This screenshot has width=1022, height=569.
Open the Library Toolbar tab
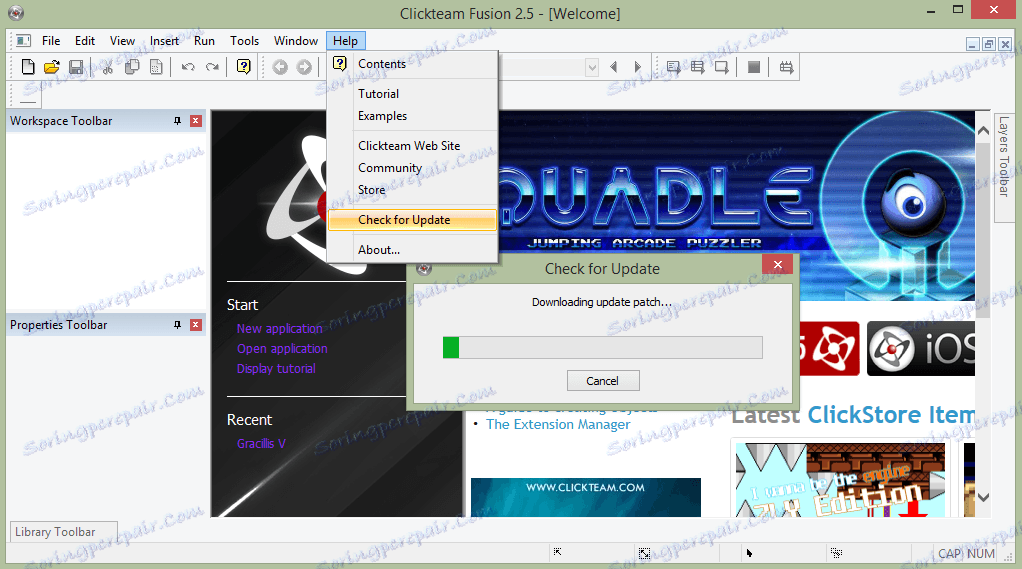(x=63, y=532)
